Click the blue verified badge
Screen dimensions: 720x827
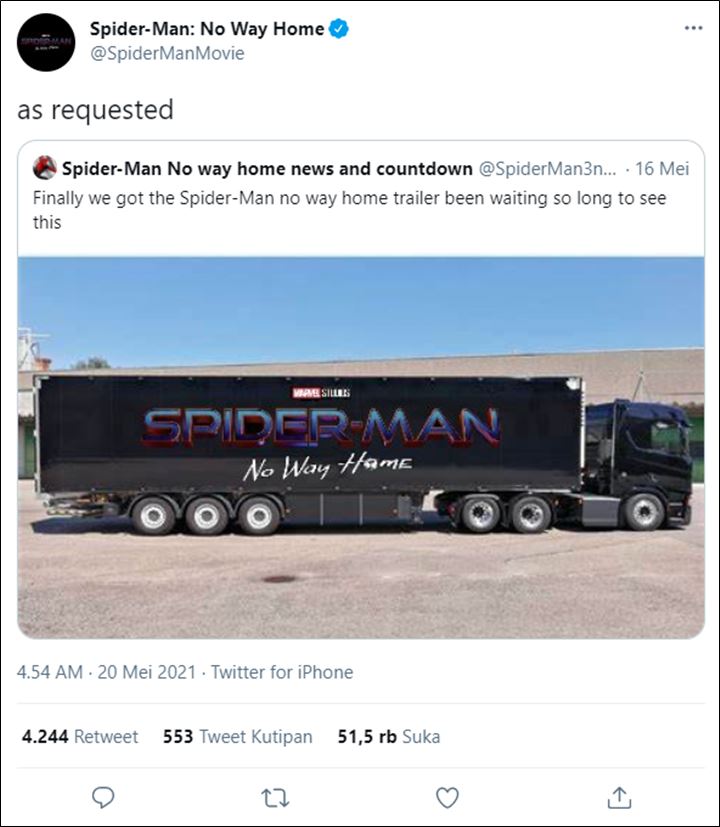point(339,28)
